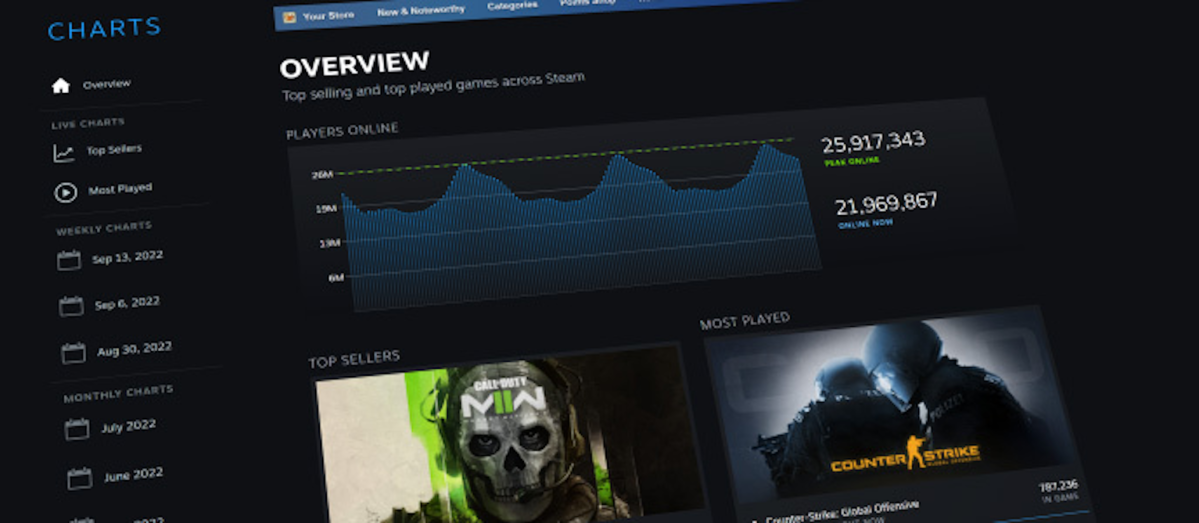Viewport: 1199px width, 523px height.
Task: Click calendar icon beside Sep 13, 2022
Action: coord(69,260)
